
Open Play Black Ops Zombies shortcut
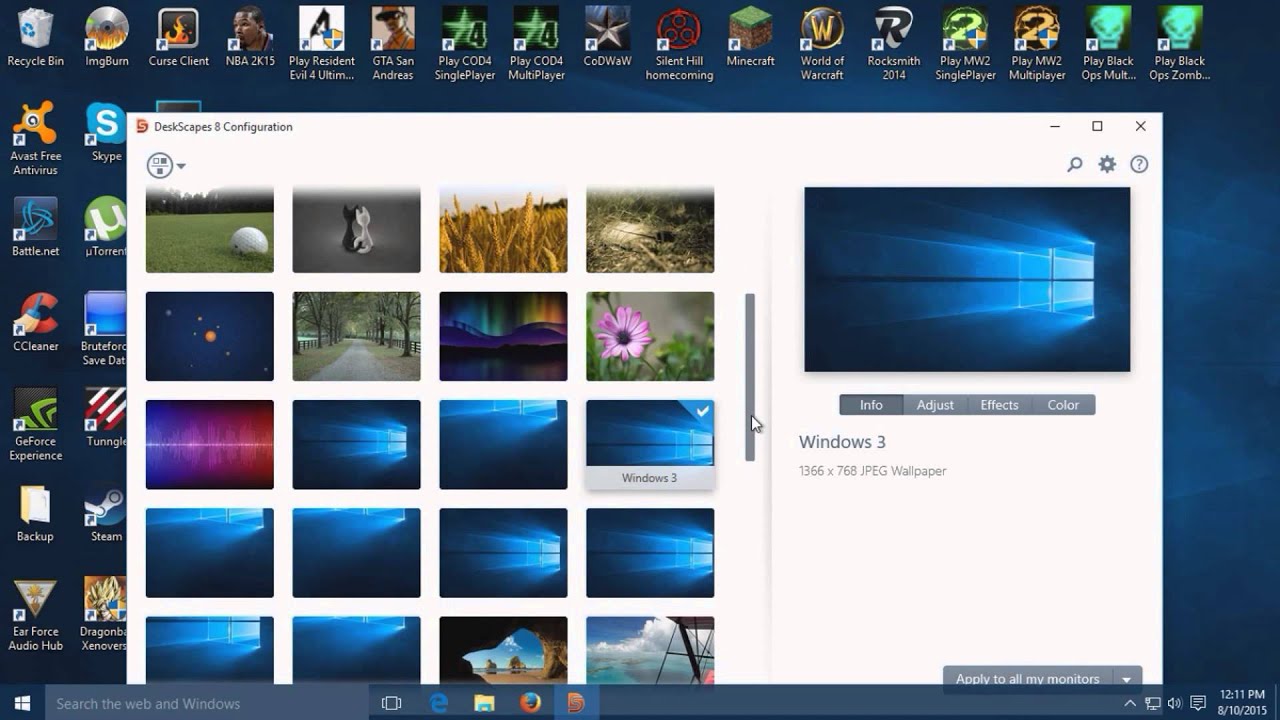[x=1180, y=44]
